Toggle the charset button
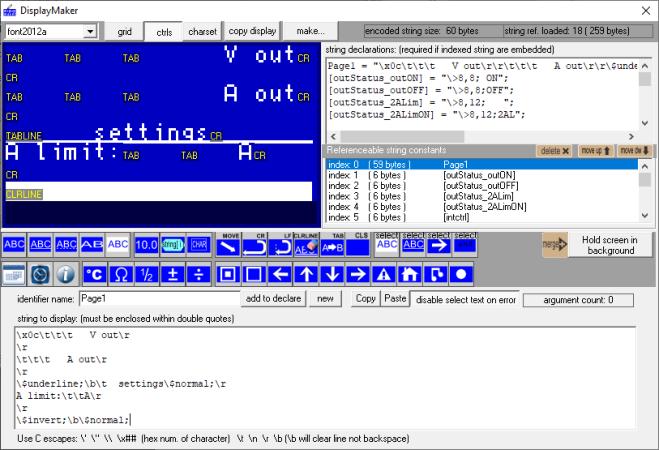The image size is (659, 450). click(x=202, y=32)
